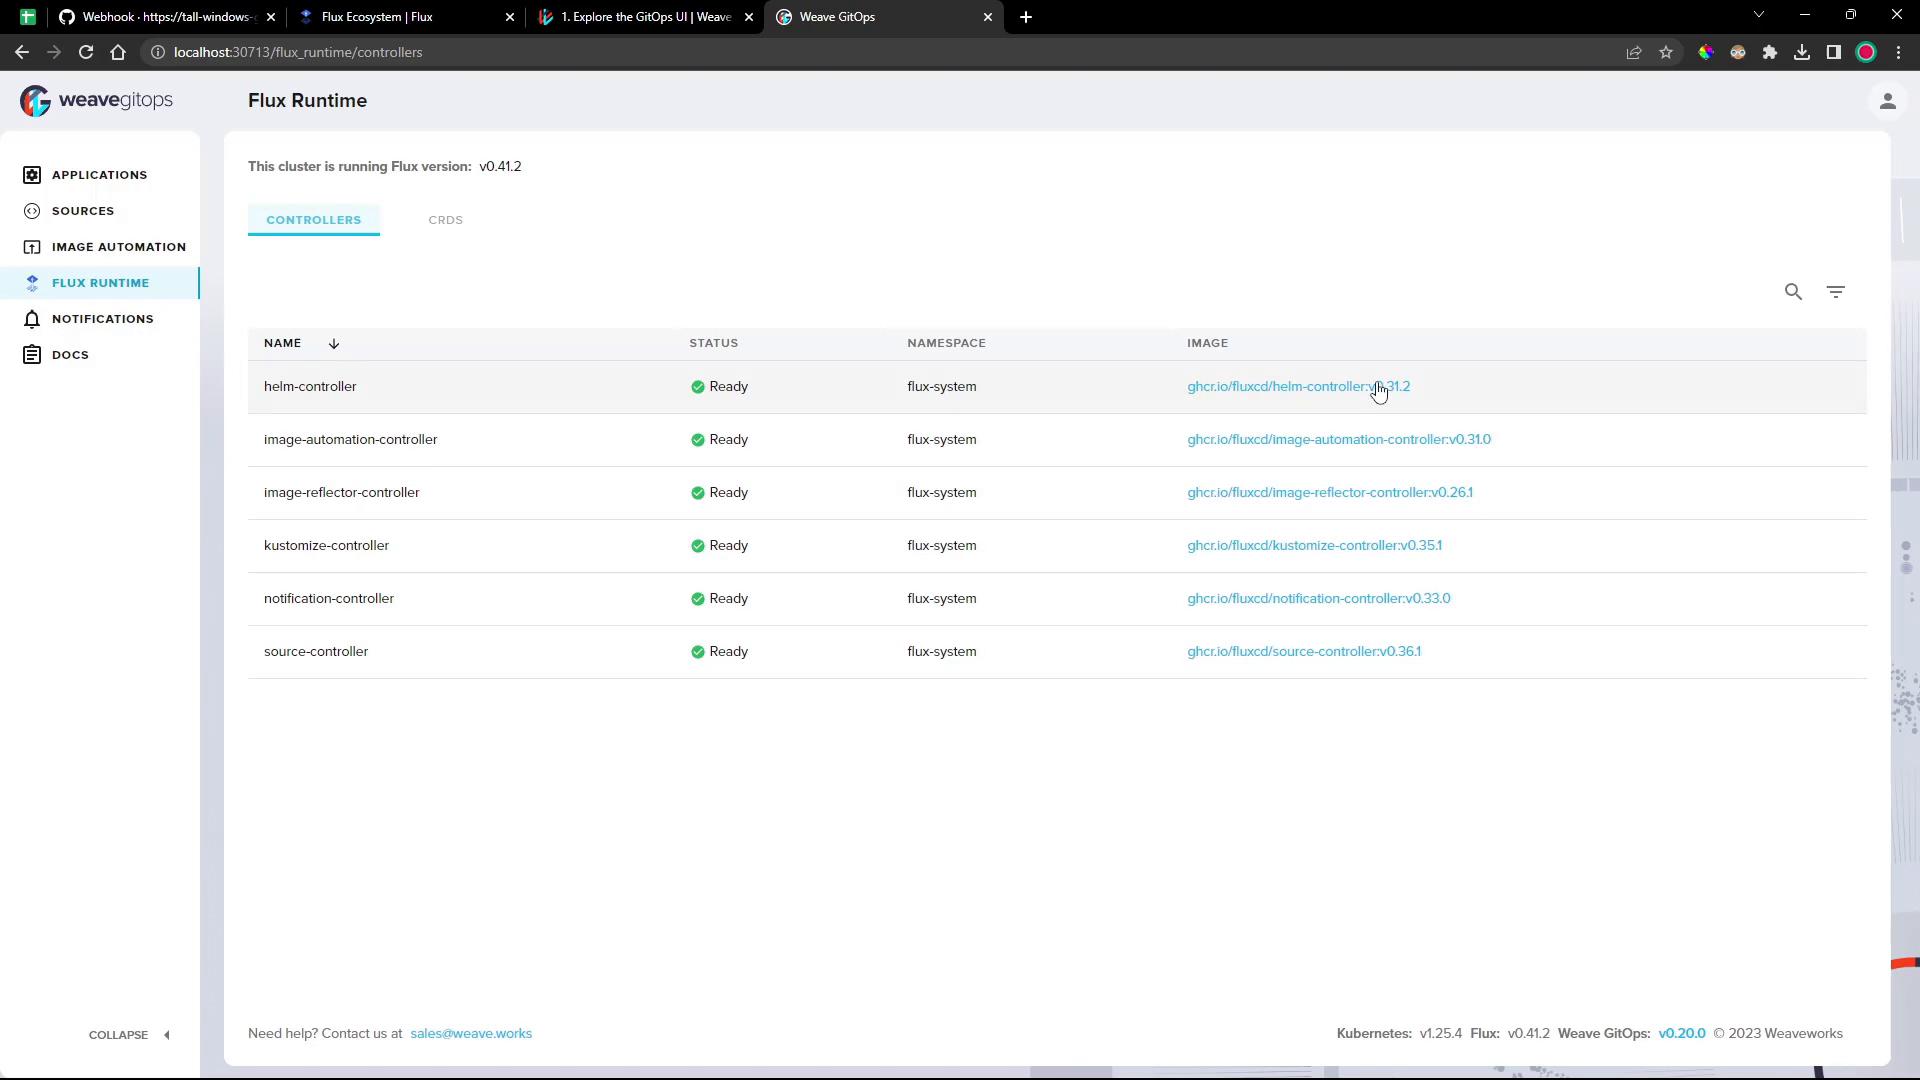Click the Namespace column header
This screenshot has height=1080, width=1920.
[x=946, y=343]
